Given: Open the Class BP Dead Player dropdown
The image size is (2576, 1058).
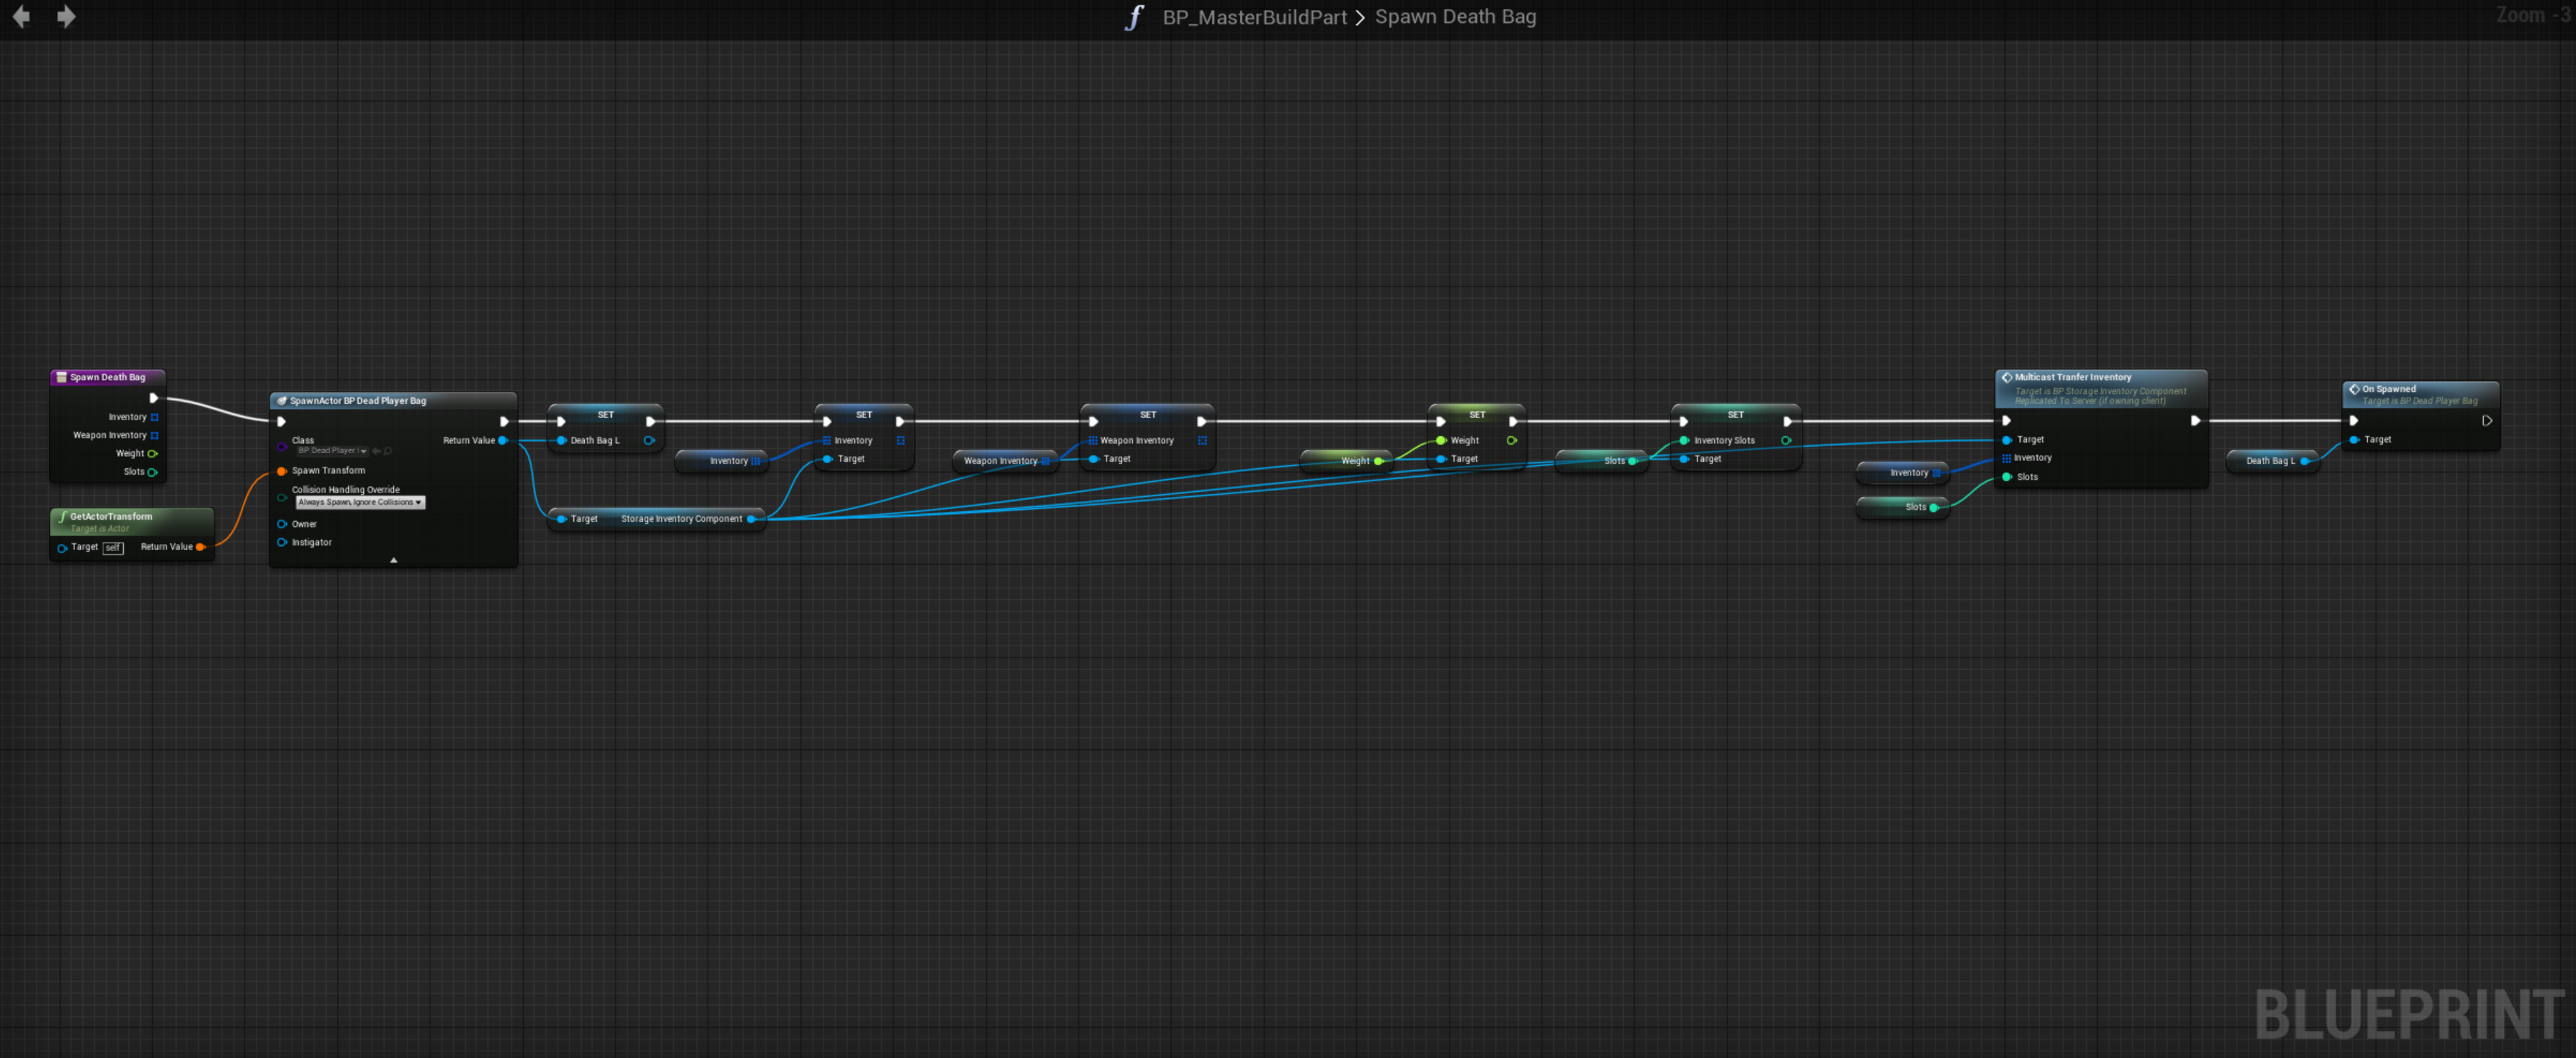Looking at the screenshot, I should click(333, 451).
